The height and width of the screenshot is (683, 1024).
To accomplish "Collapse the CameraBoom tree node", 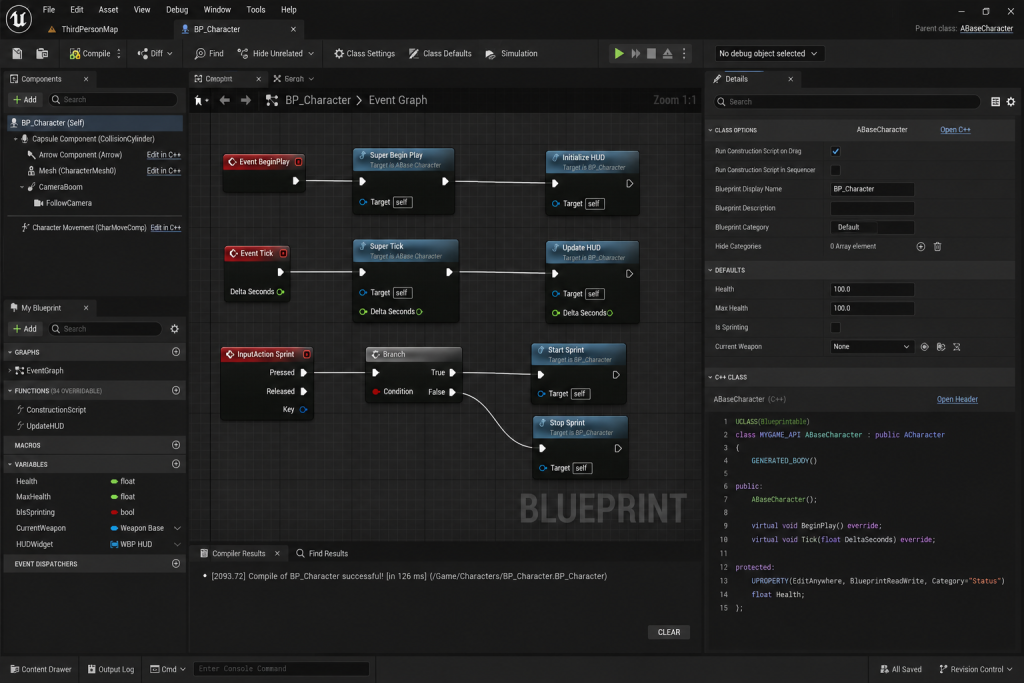I will click(22, 187).
